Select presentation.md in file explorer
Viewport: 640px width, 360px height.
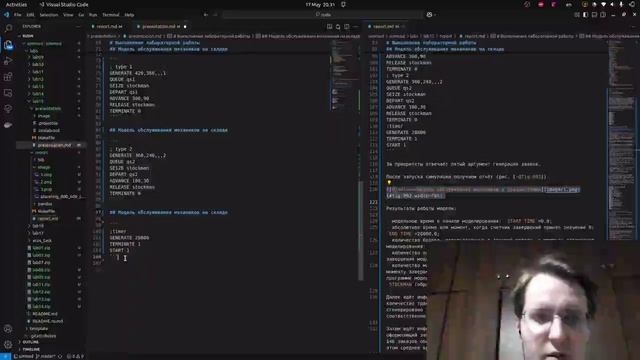pyautogui.click(x=54, y=145)
